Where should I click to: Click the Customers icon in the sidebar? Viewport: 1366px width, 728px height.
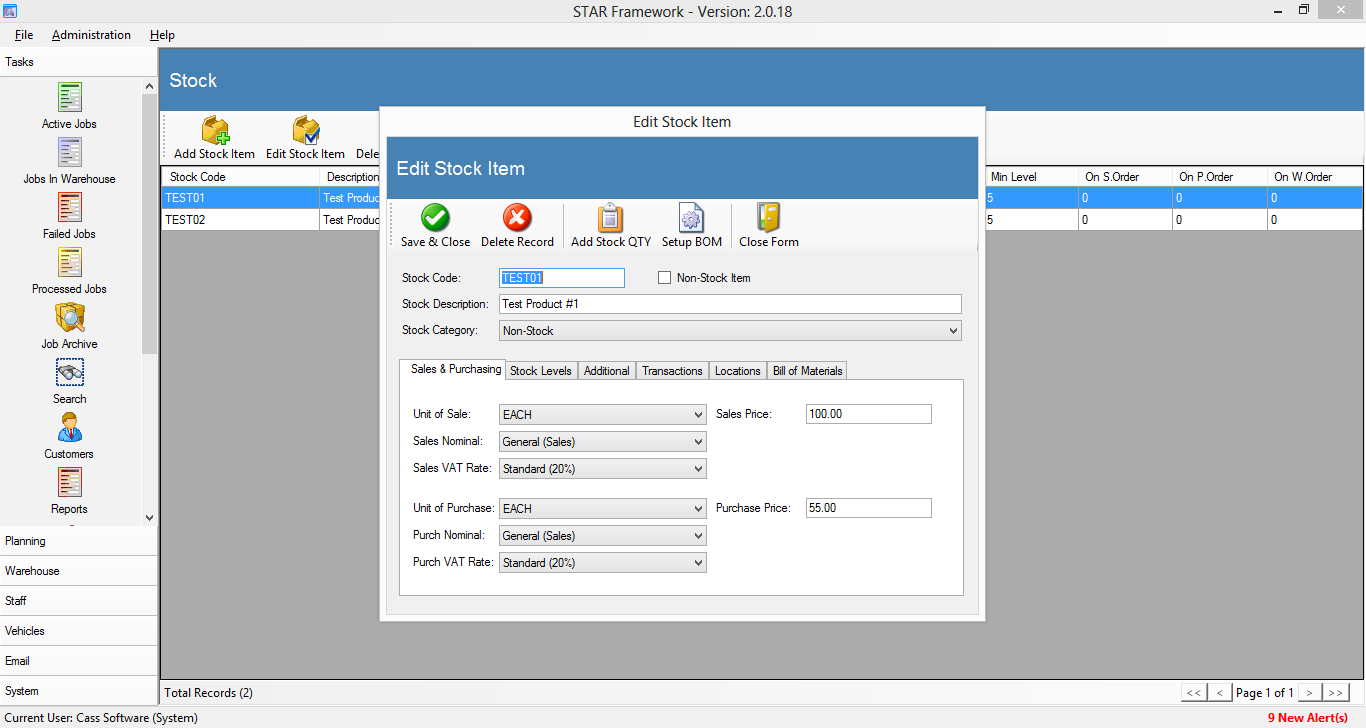pyautogui.click(x=69, y=429)
